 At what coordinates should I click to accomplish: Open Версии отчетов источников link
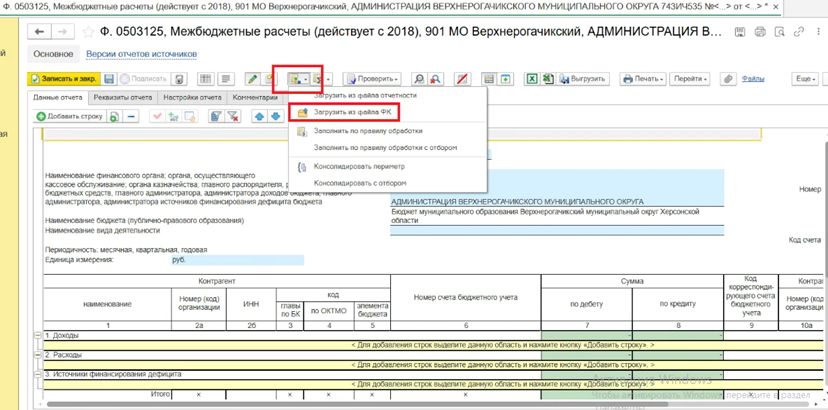pos(142,54)
